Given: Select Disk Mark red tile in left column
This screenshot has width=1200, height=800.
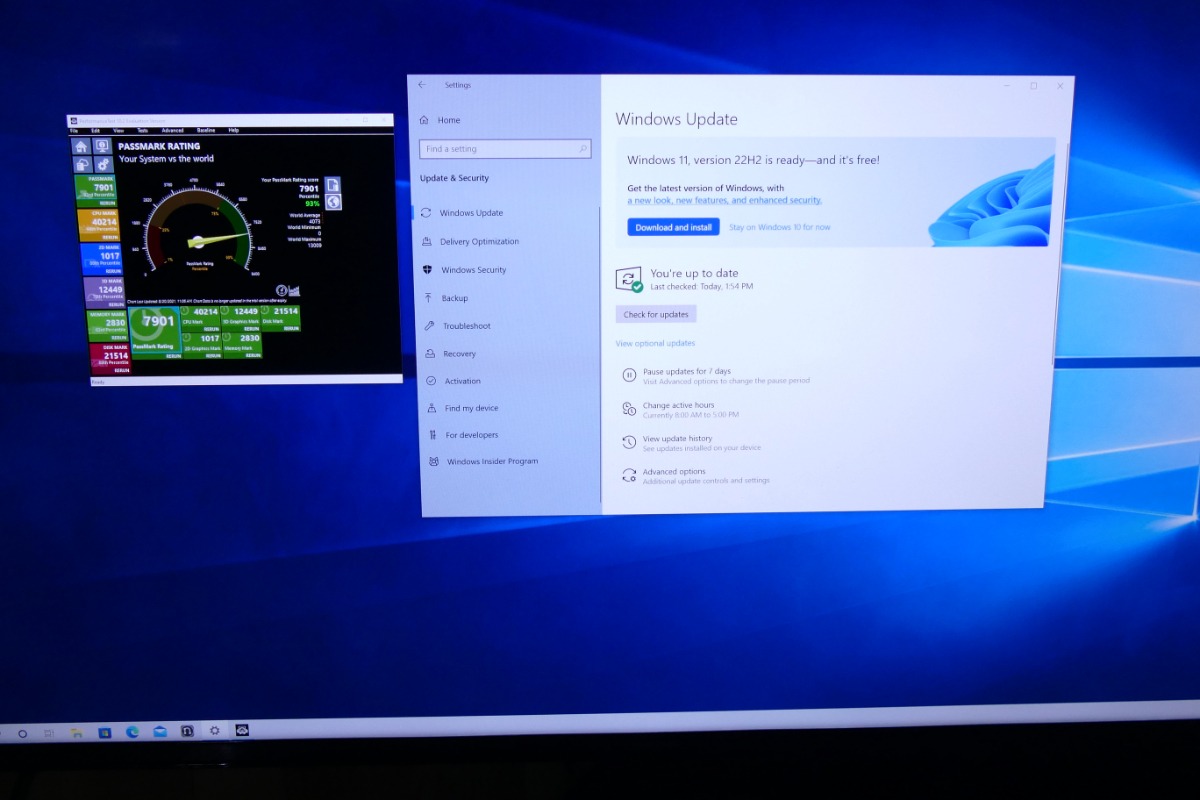Looking at the screenshot, I should pyautogui.click(x=110, y=359).
